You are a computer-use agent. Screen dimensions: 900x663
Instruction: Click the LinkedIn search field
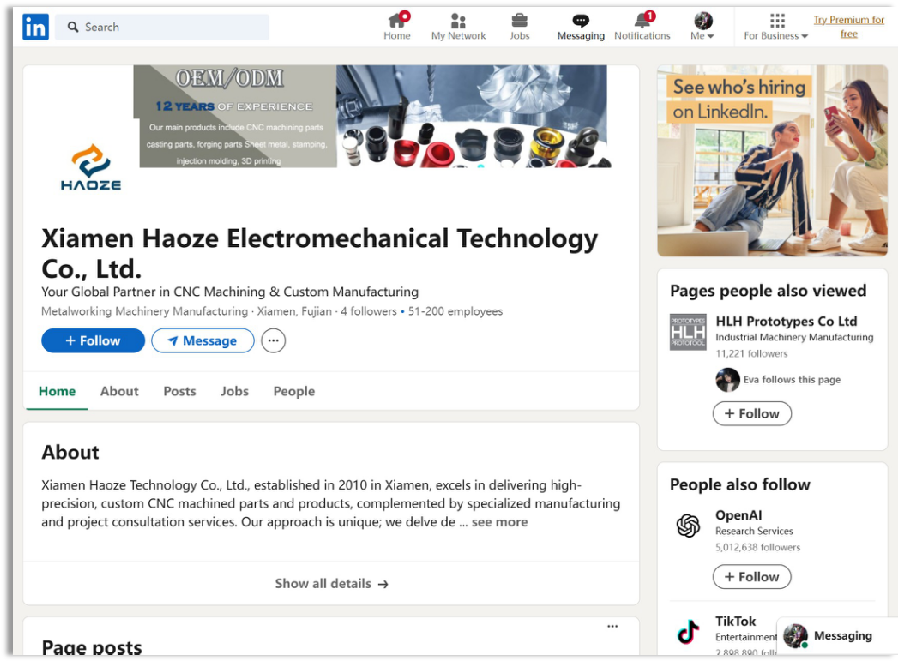coord(162,27)
